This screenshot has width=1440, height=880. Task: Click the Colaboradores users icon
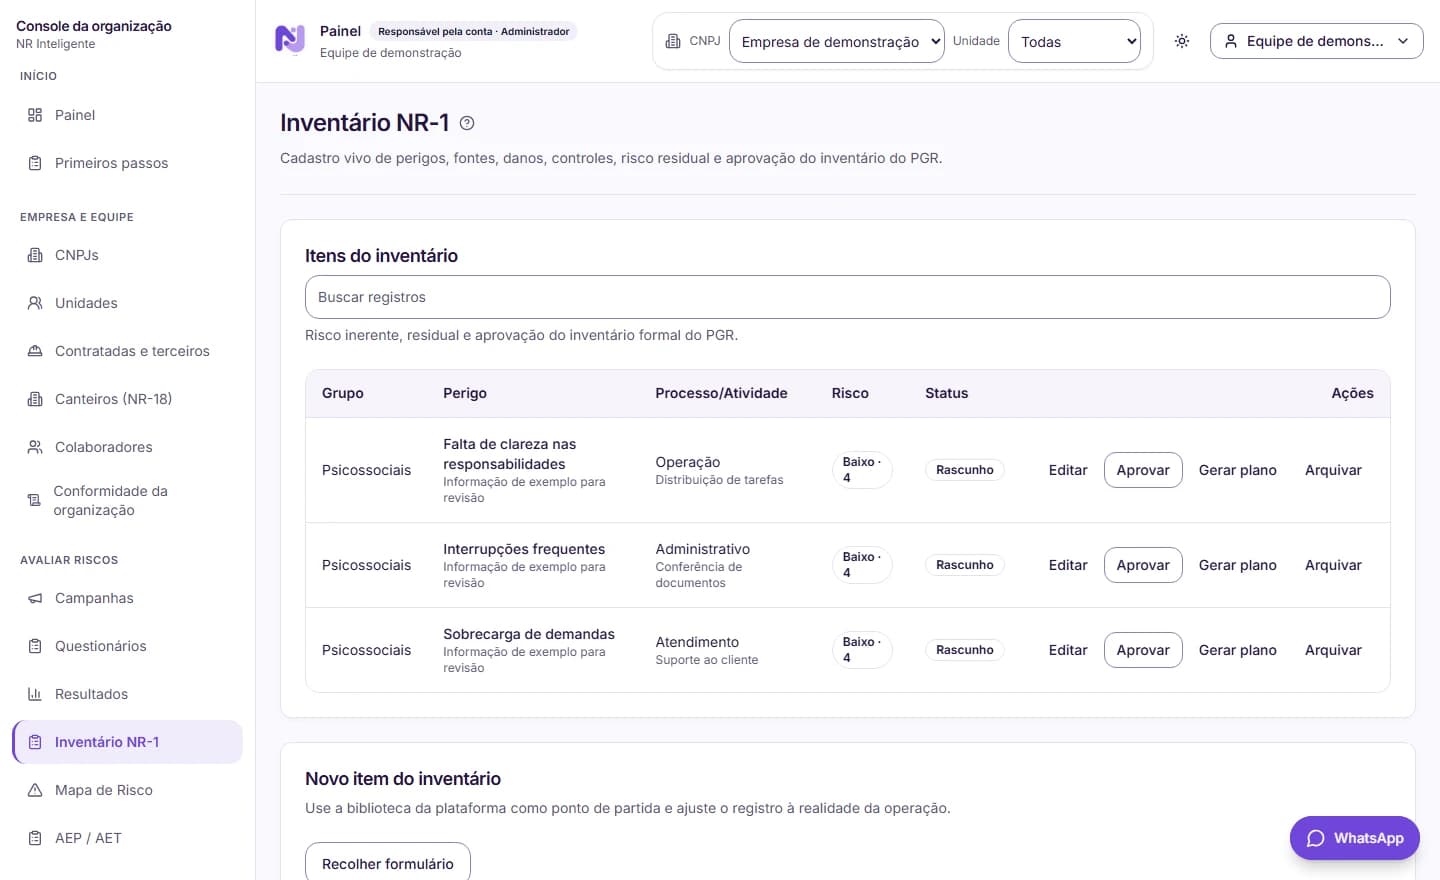point(35,447)
